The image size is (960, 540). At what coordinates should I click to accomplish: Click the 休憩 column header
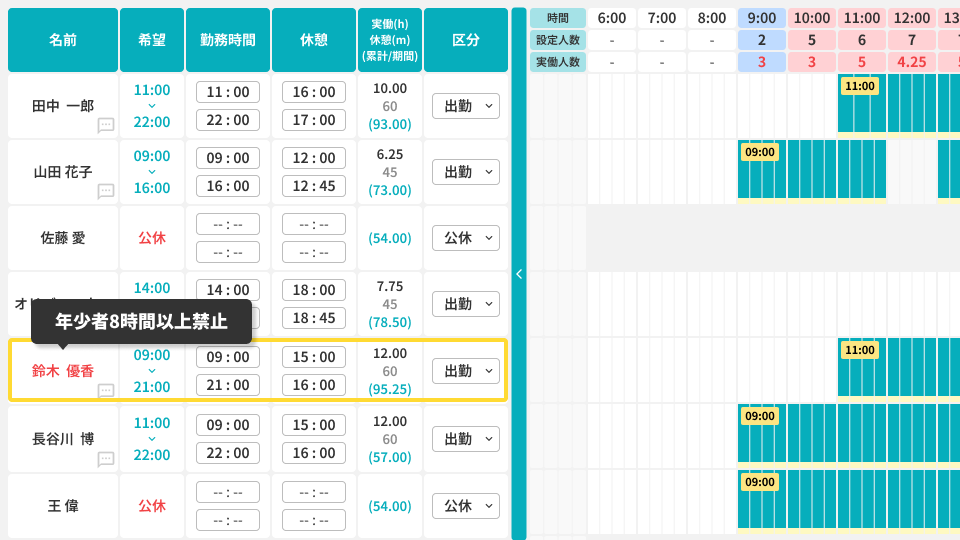(x=313, y=40)
